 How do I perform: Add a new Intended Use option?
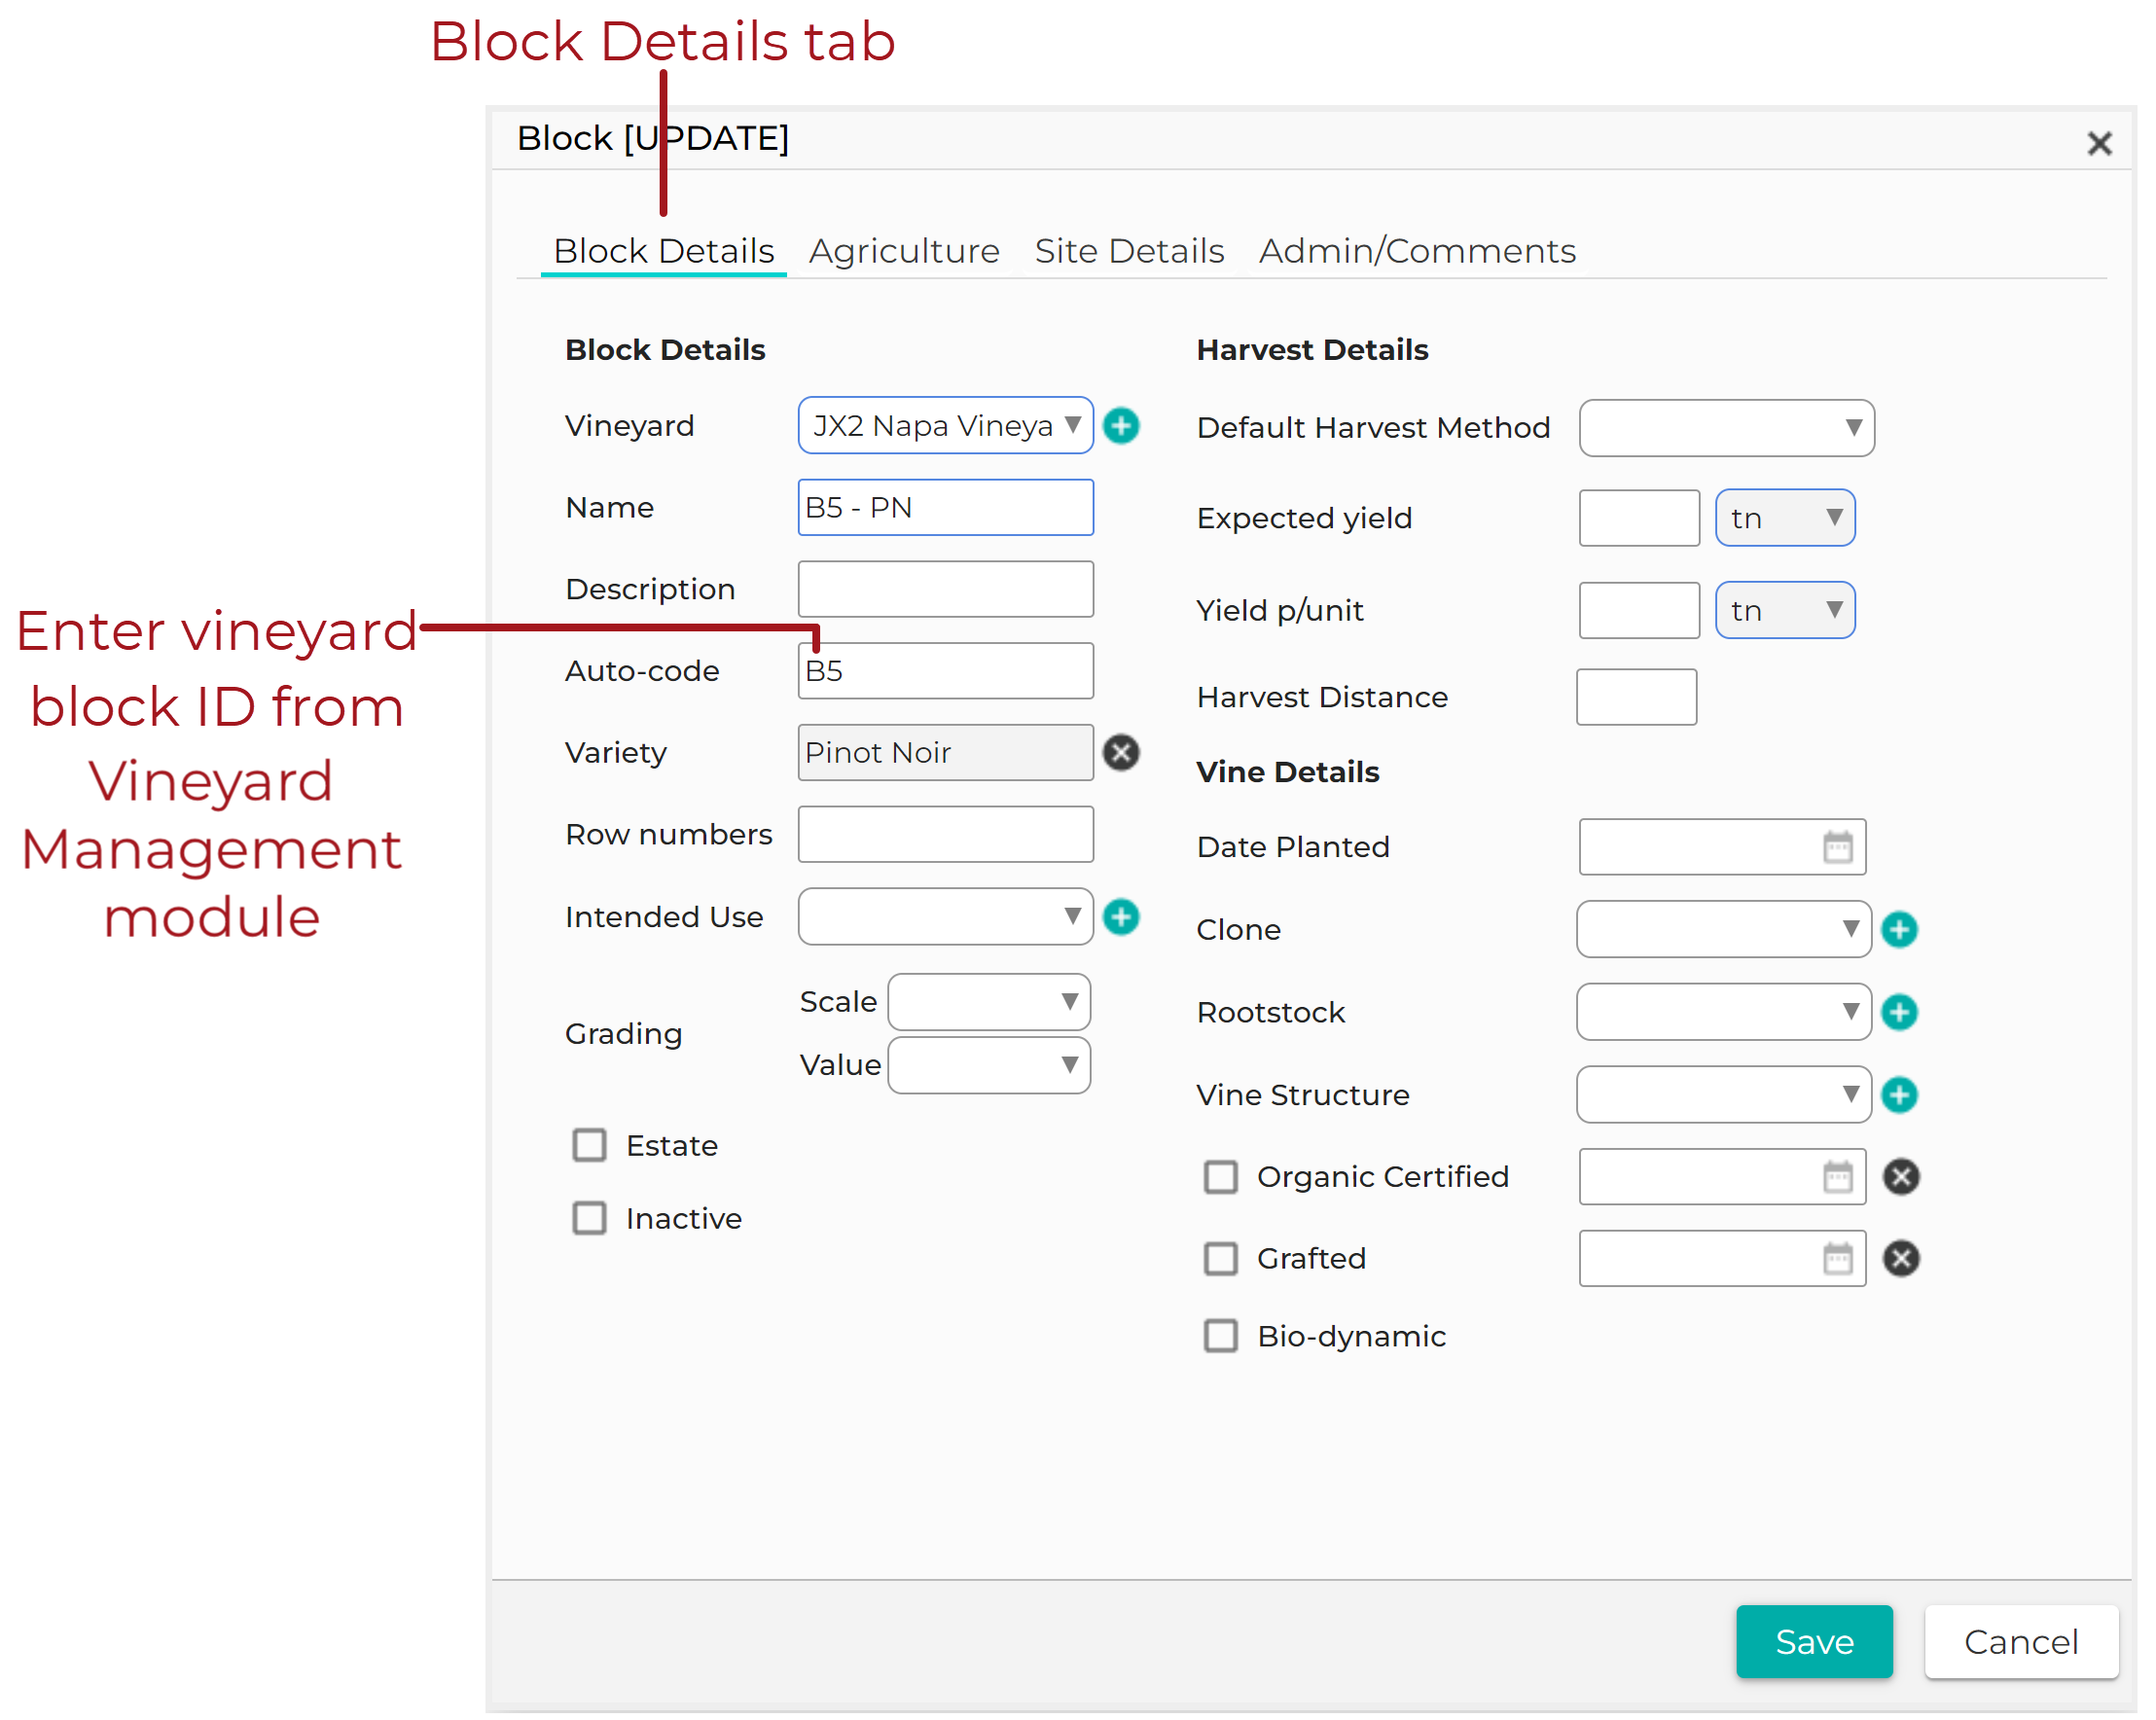click(x=1121, y=917)
